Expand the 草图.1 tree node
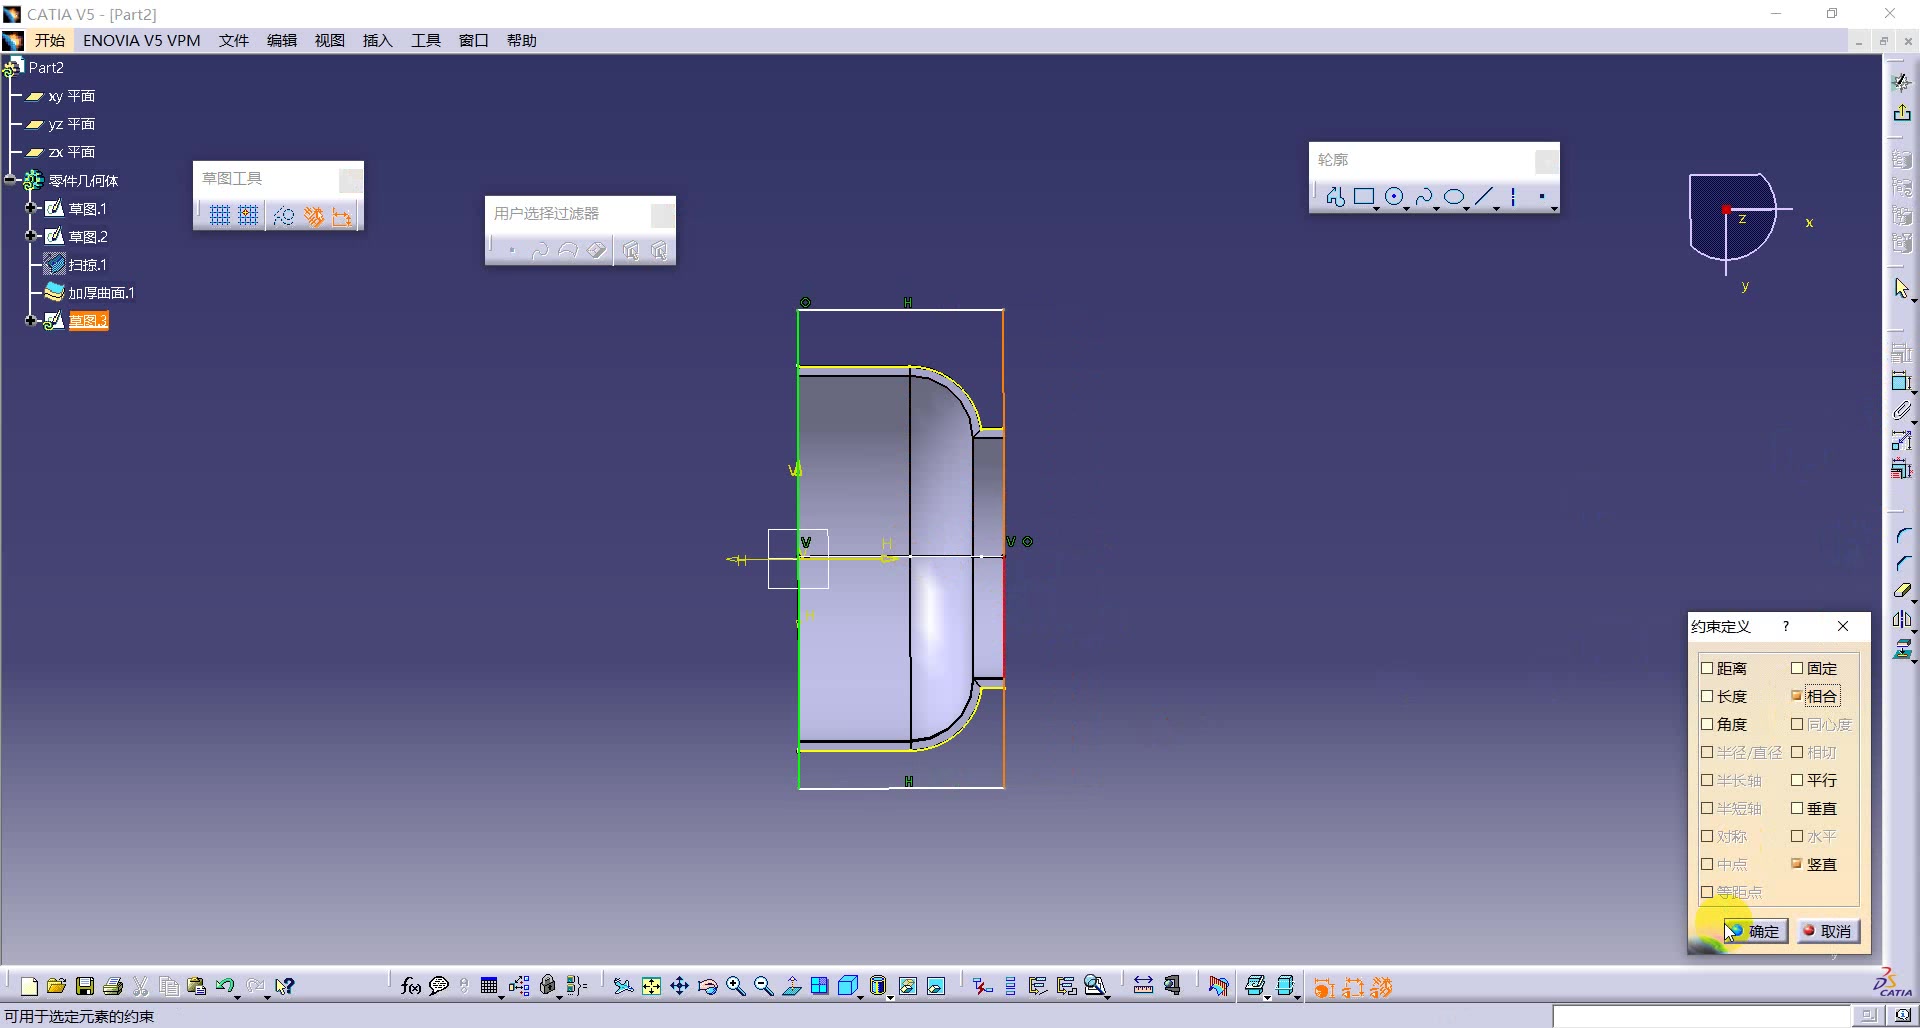This screenshot has width=1920, height=1028. 31,208
